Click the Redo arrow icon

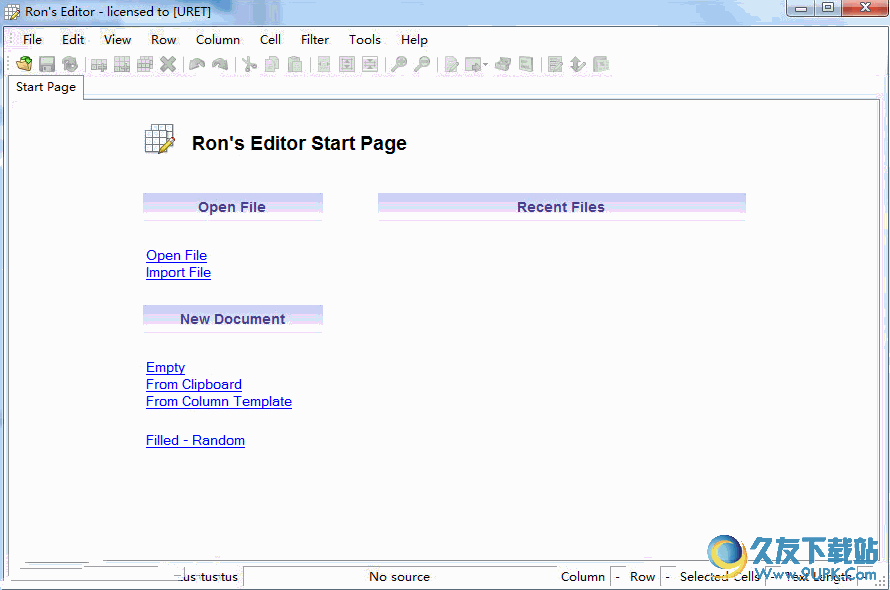220,64
